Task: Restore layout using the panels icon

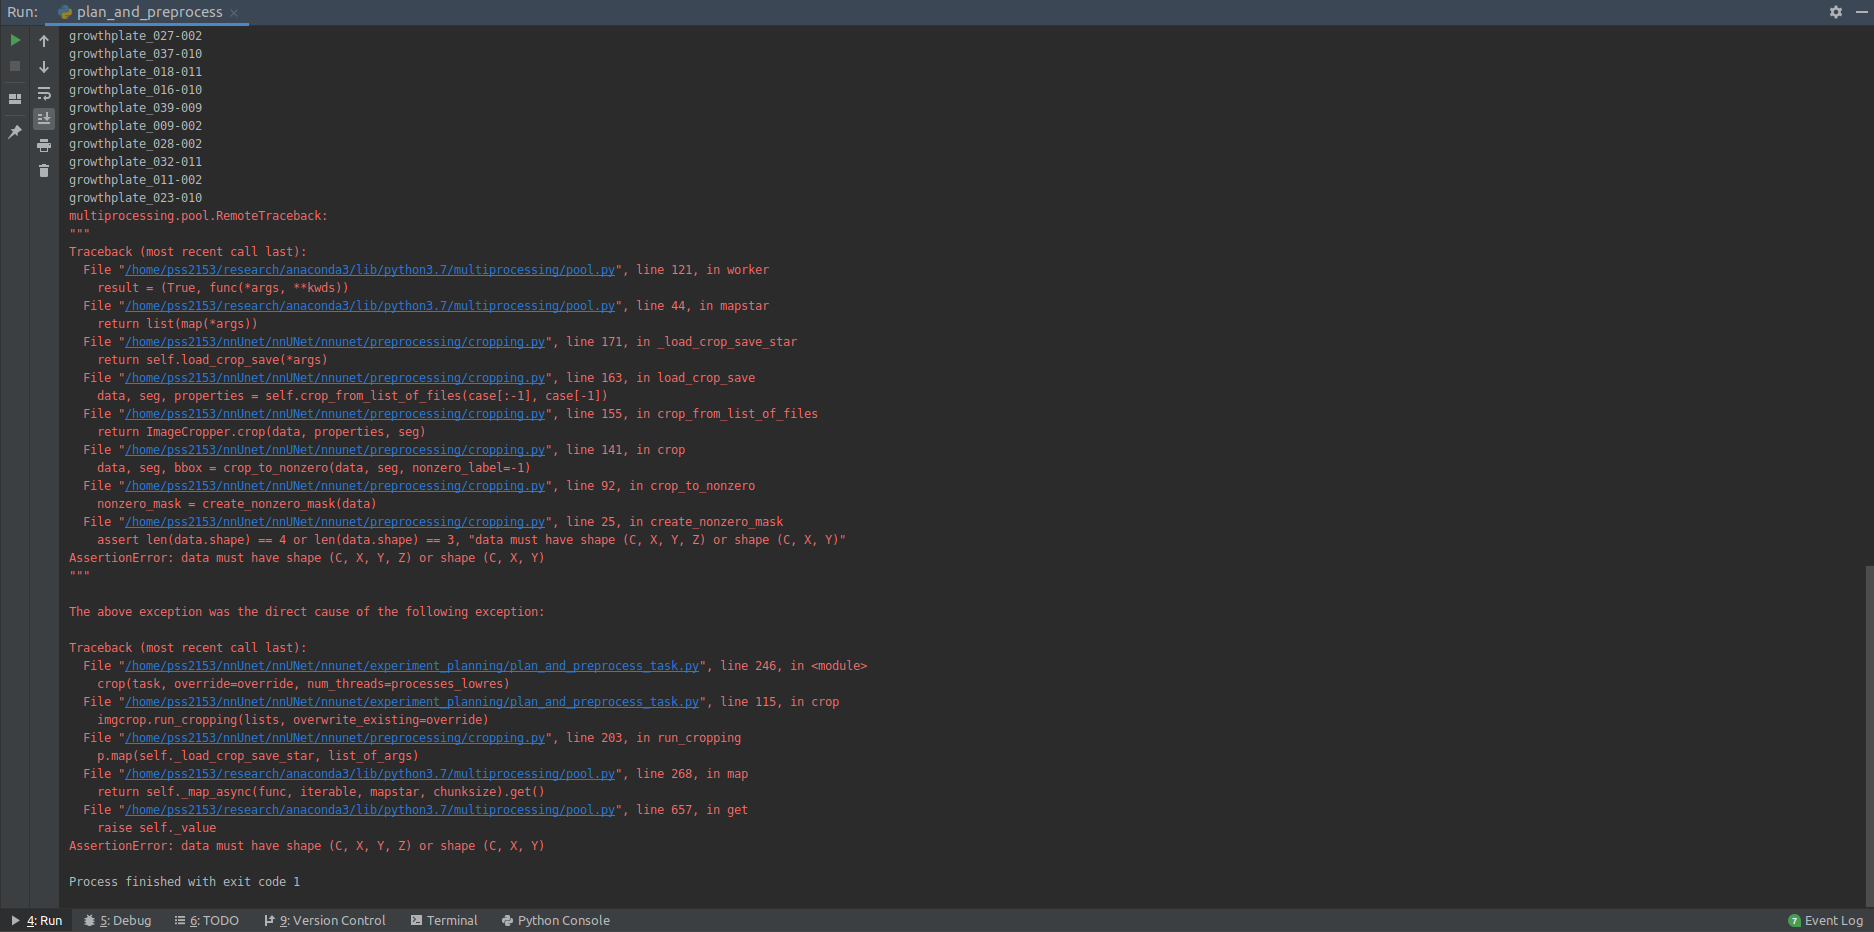Action: (15, 99)
